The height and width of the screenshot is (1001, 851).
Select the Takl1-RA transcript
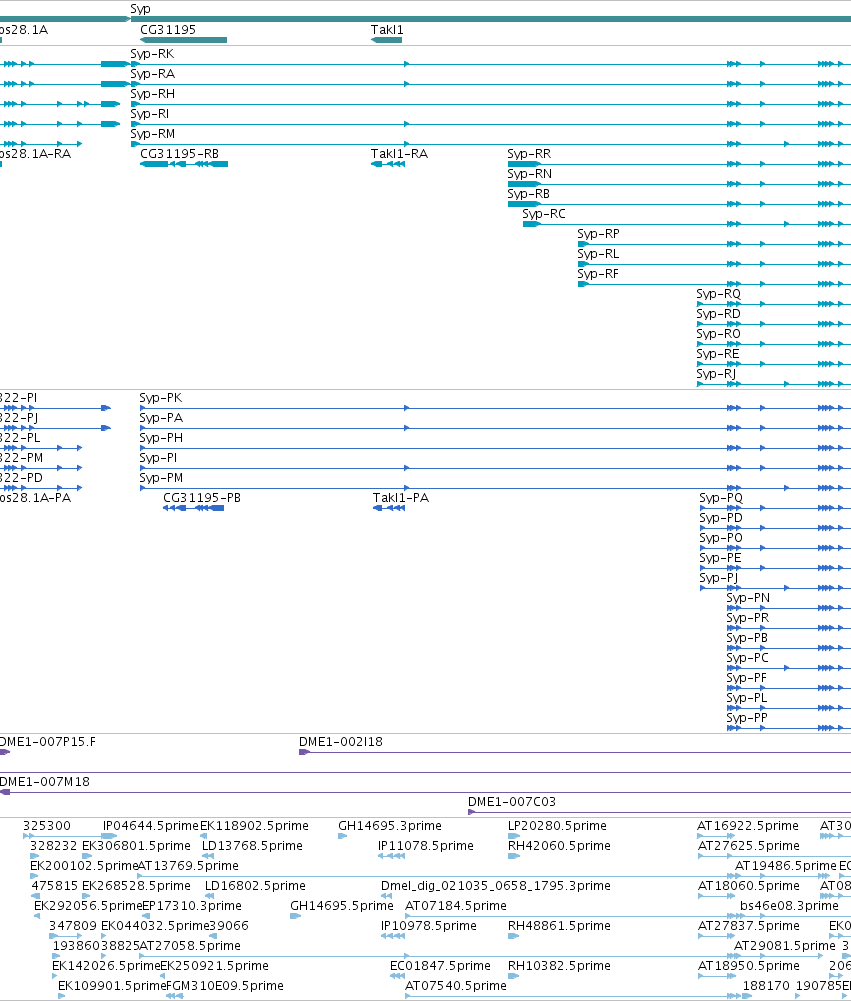(x=388, y=164)
